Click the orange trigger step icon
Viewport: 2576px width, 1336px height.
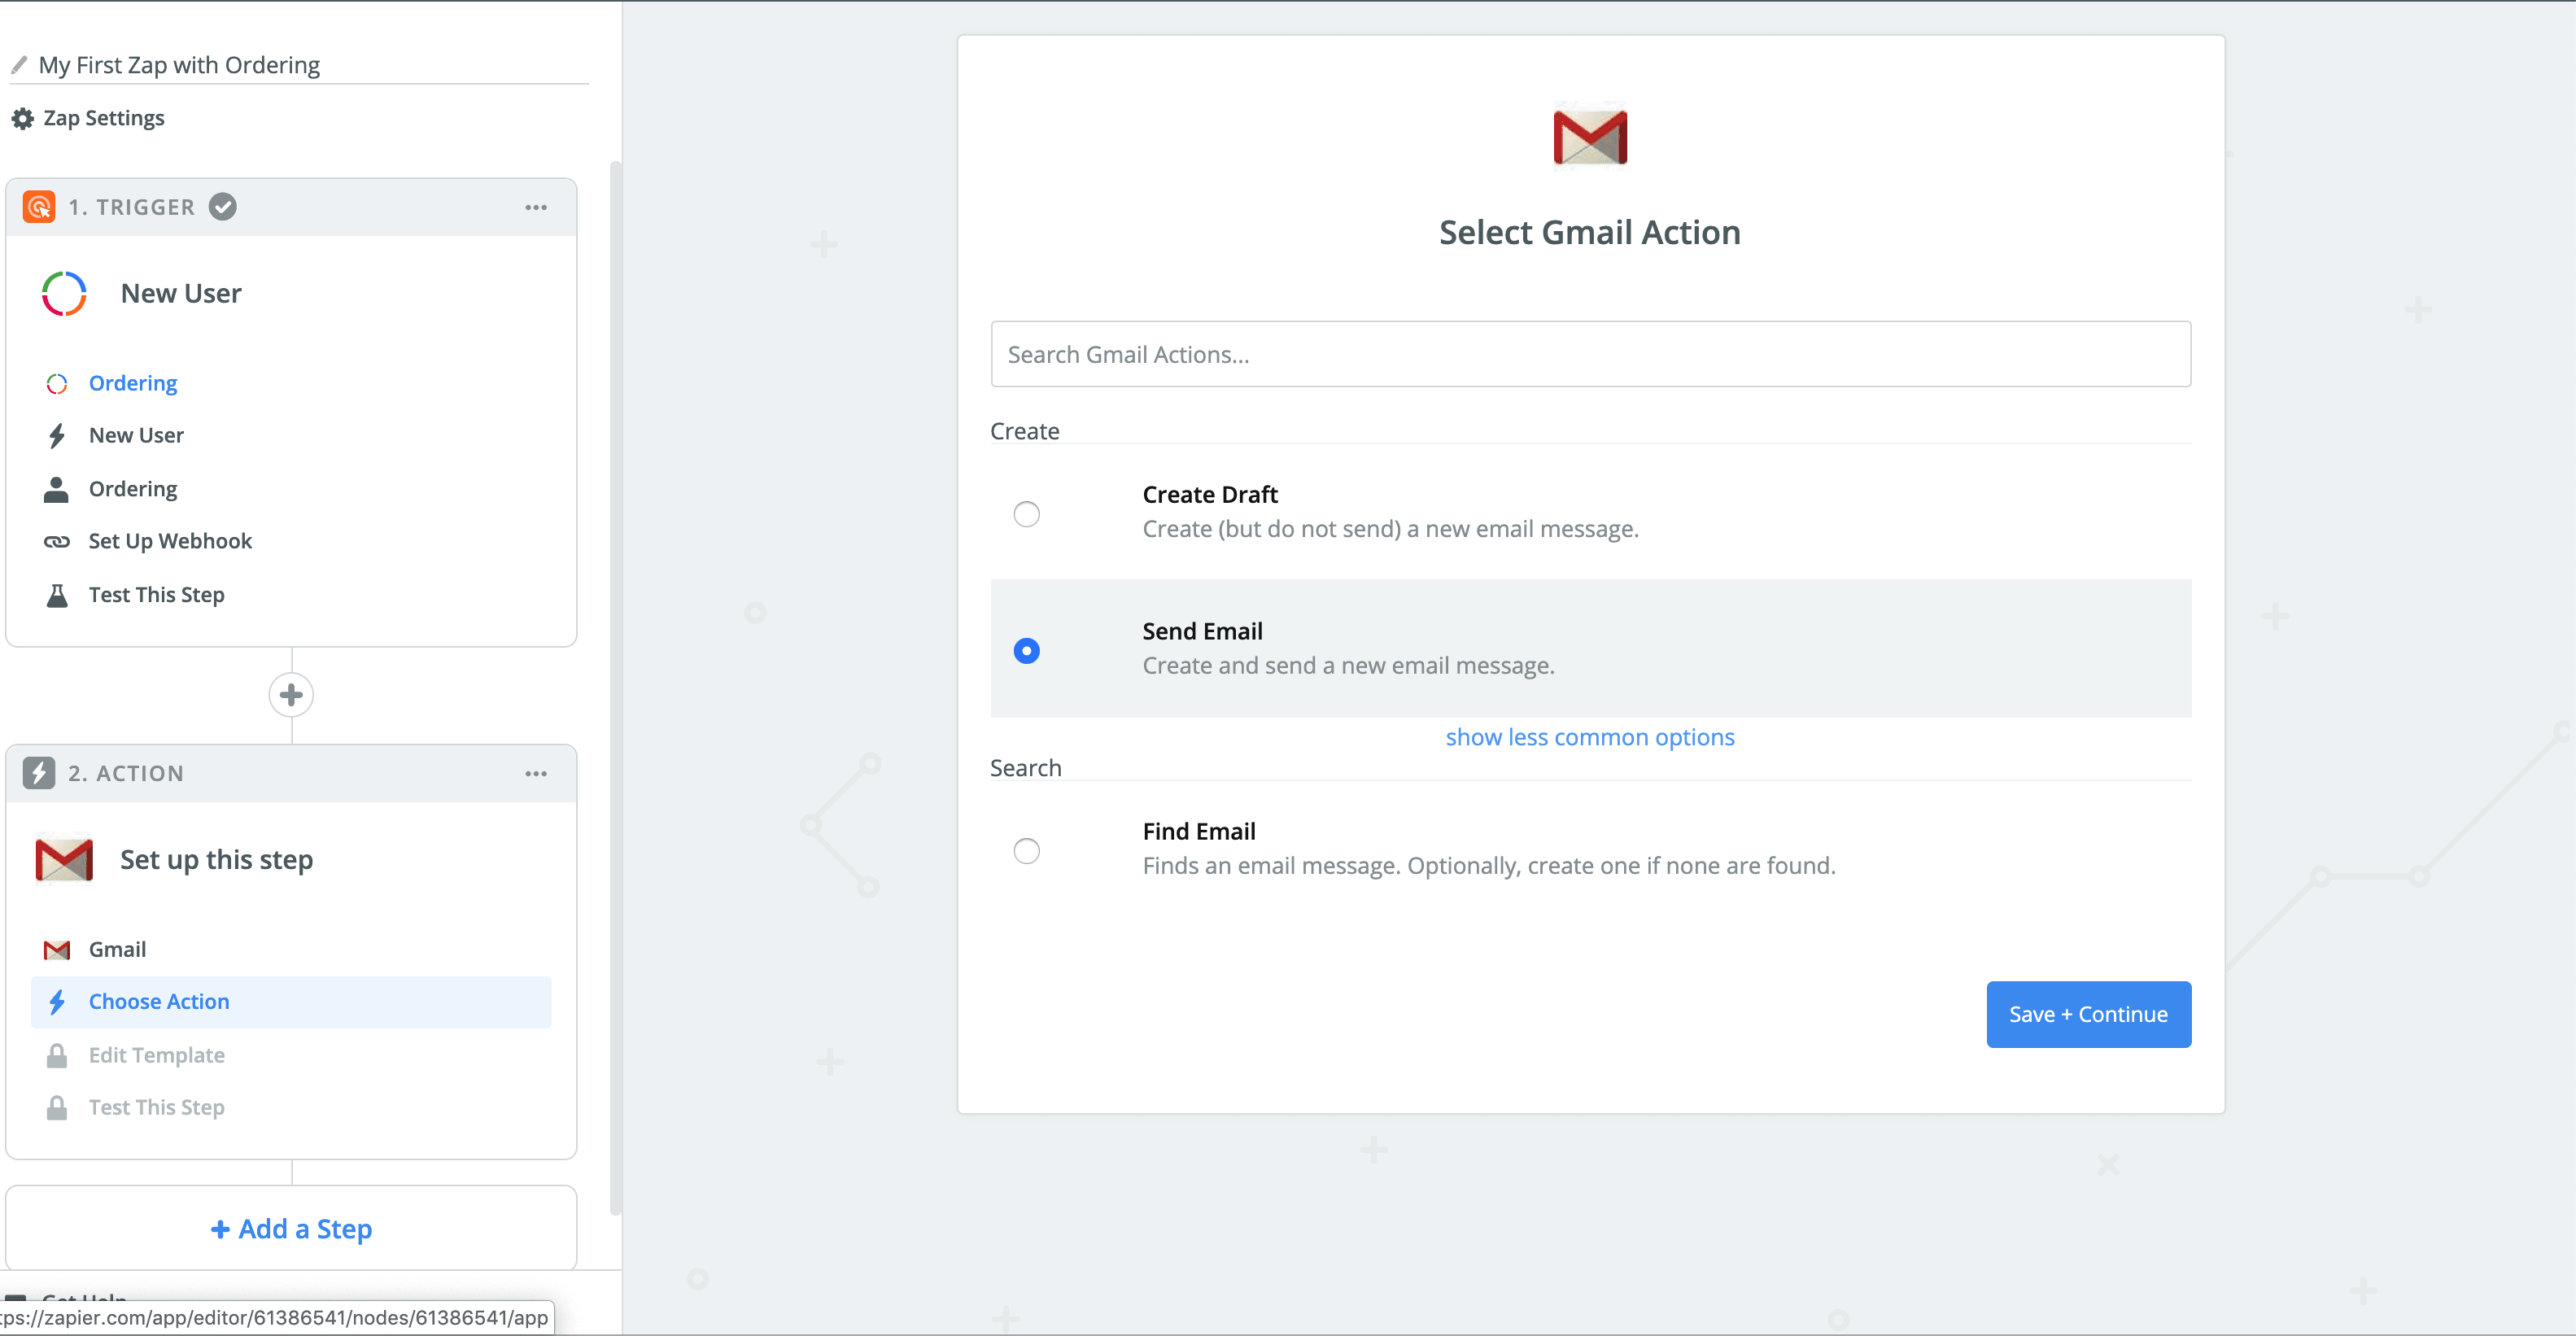click(39, 207)
